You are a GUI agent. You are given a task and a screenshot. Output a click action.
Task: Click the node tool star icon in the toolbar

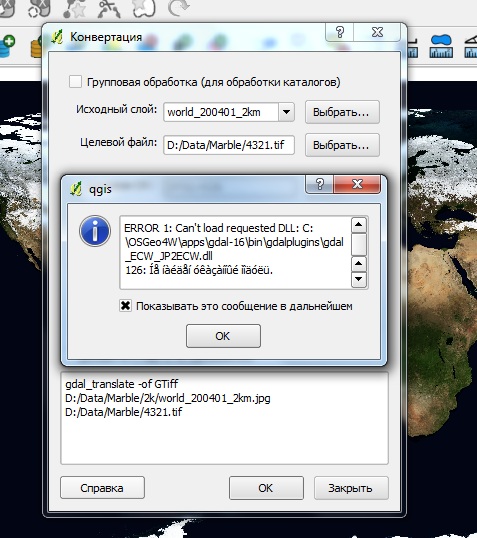(74, 9)
